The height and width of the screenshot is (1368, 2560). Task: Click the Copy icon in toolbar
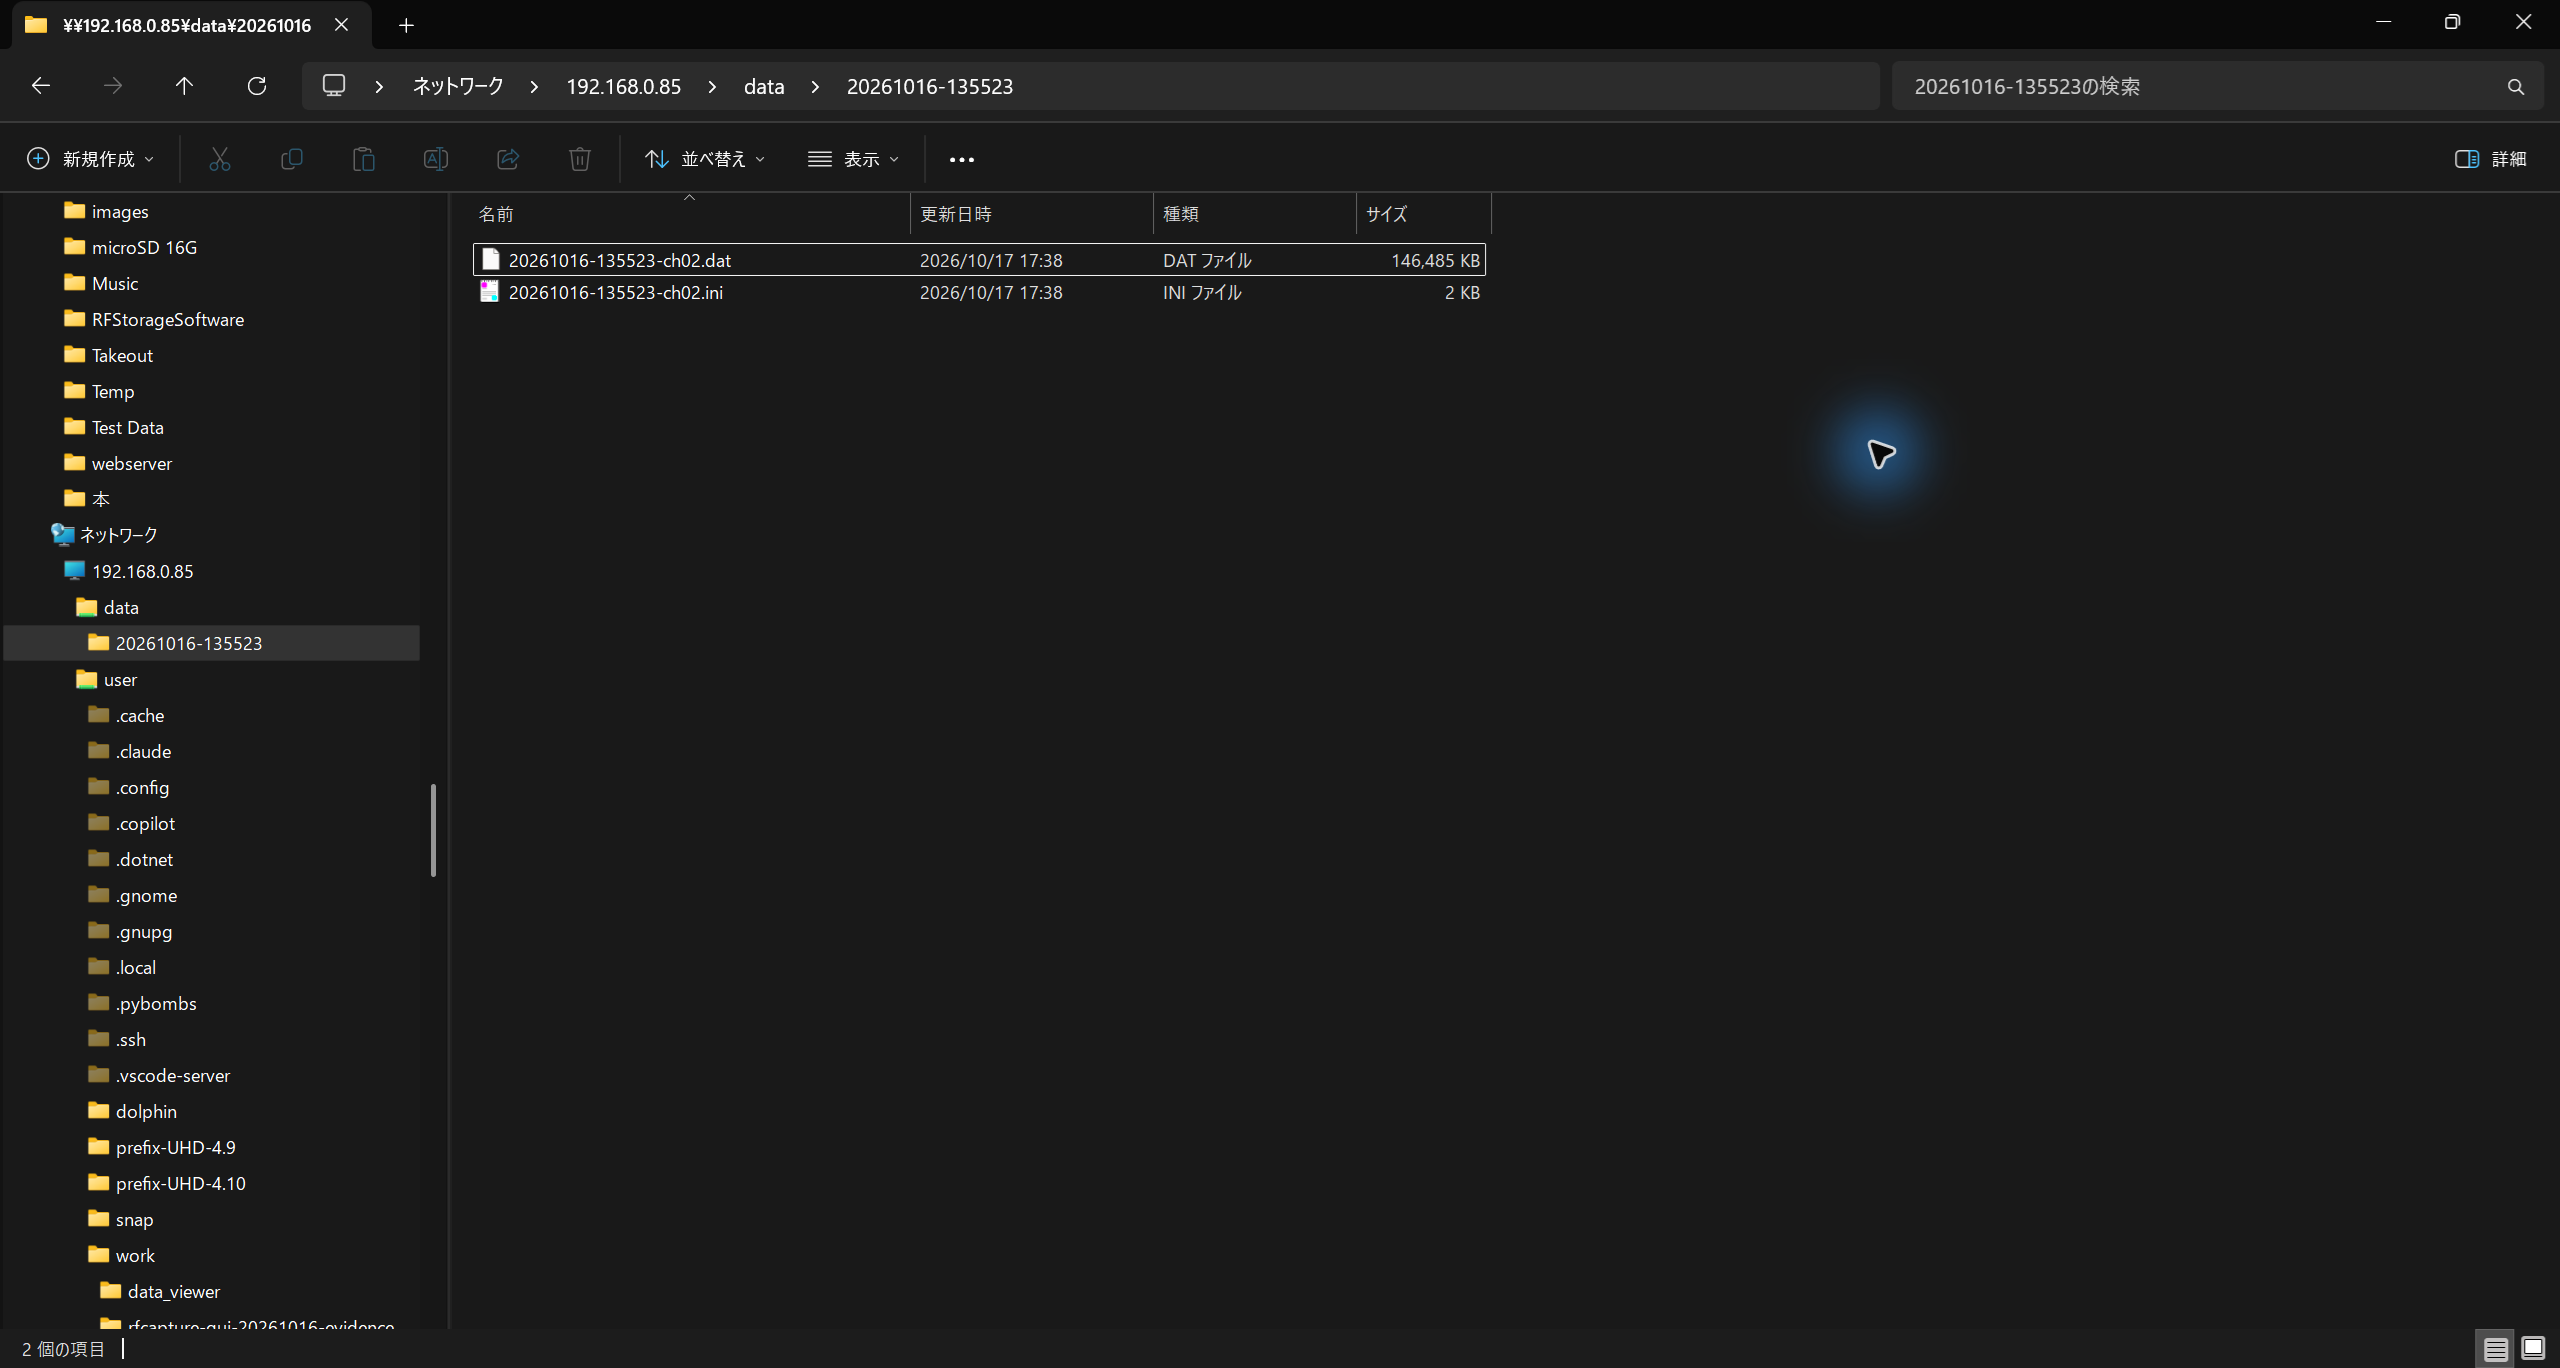(292, 159)
